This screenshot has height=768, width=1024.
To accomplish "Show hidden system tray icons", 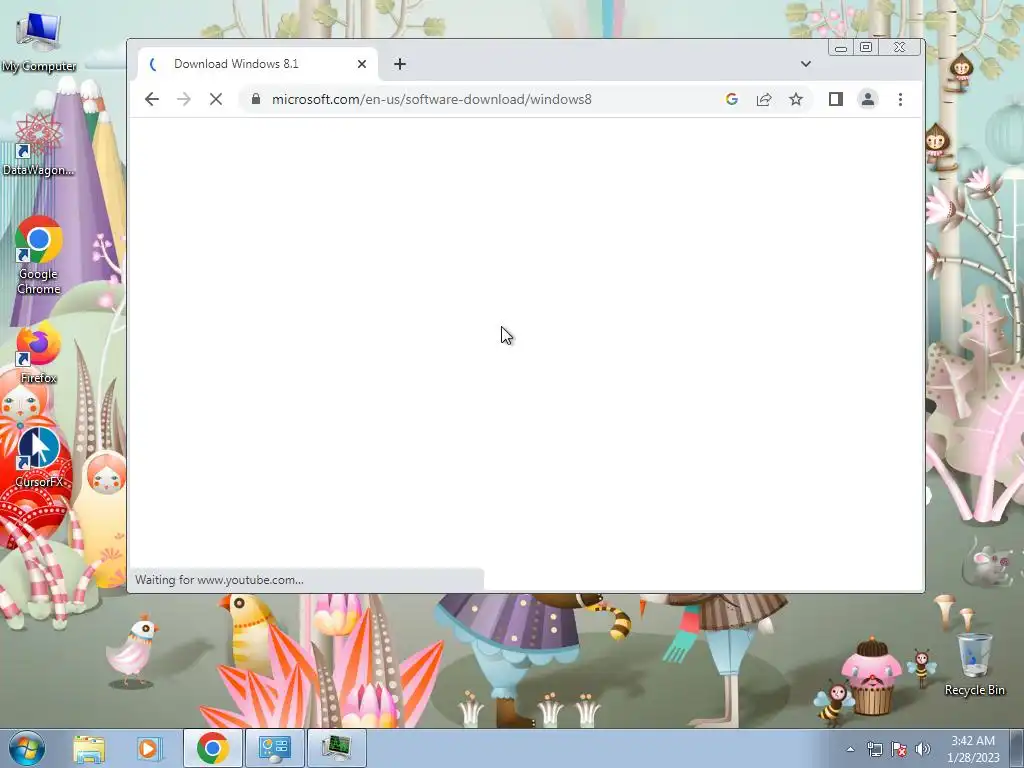I will (x=850, y=749).
